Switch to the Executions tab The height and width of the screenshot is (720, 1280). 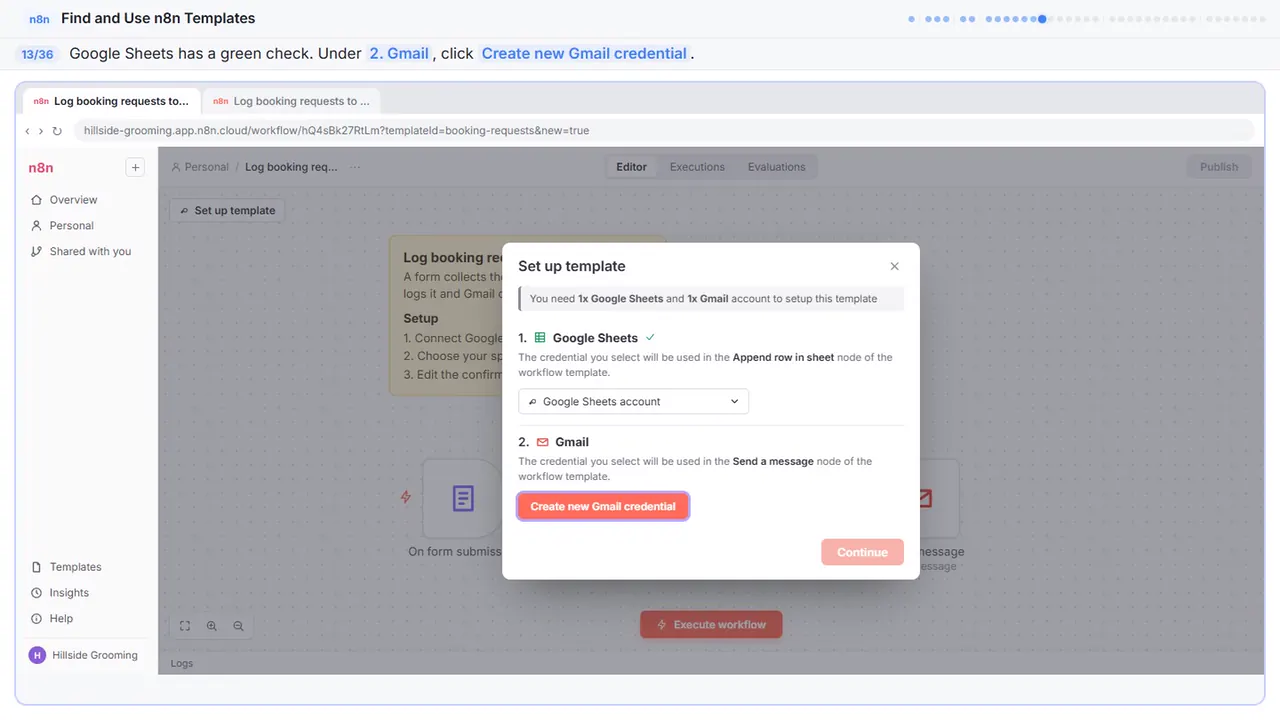point(697,167)
